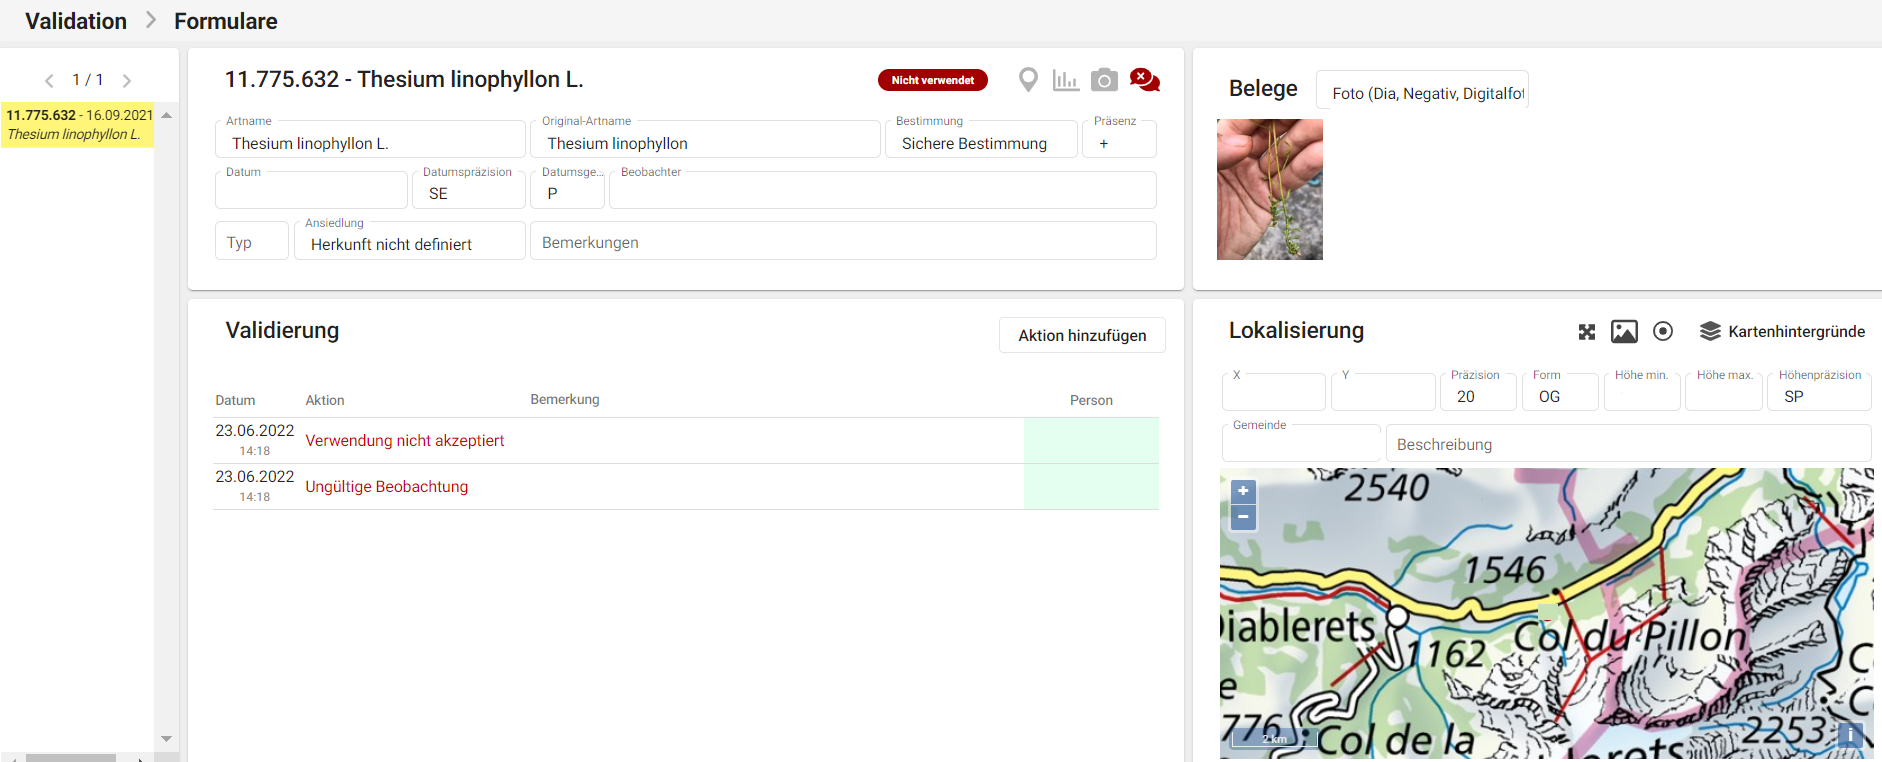Open the plant photo thumbnail in Belege
The image size is (1882, 762).
1270,190
